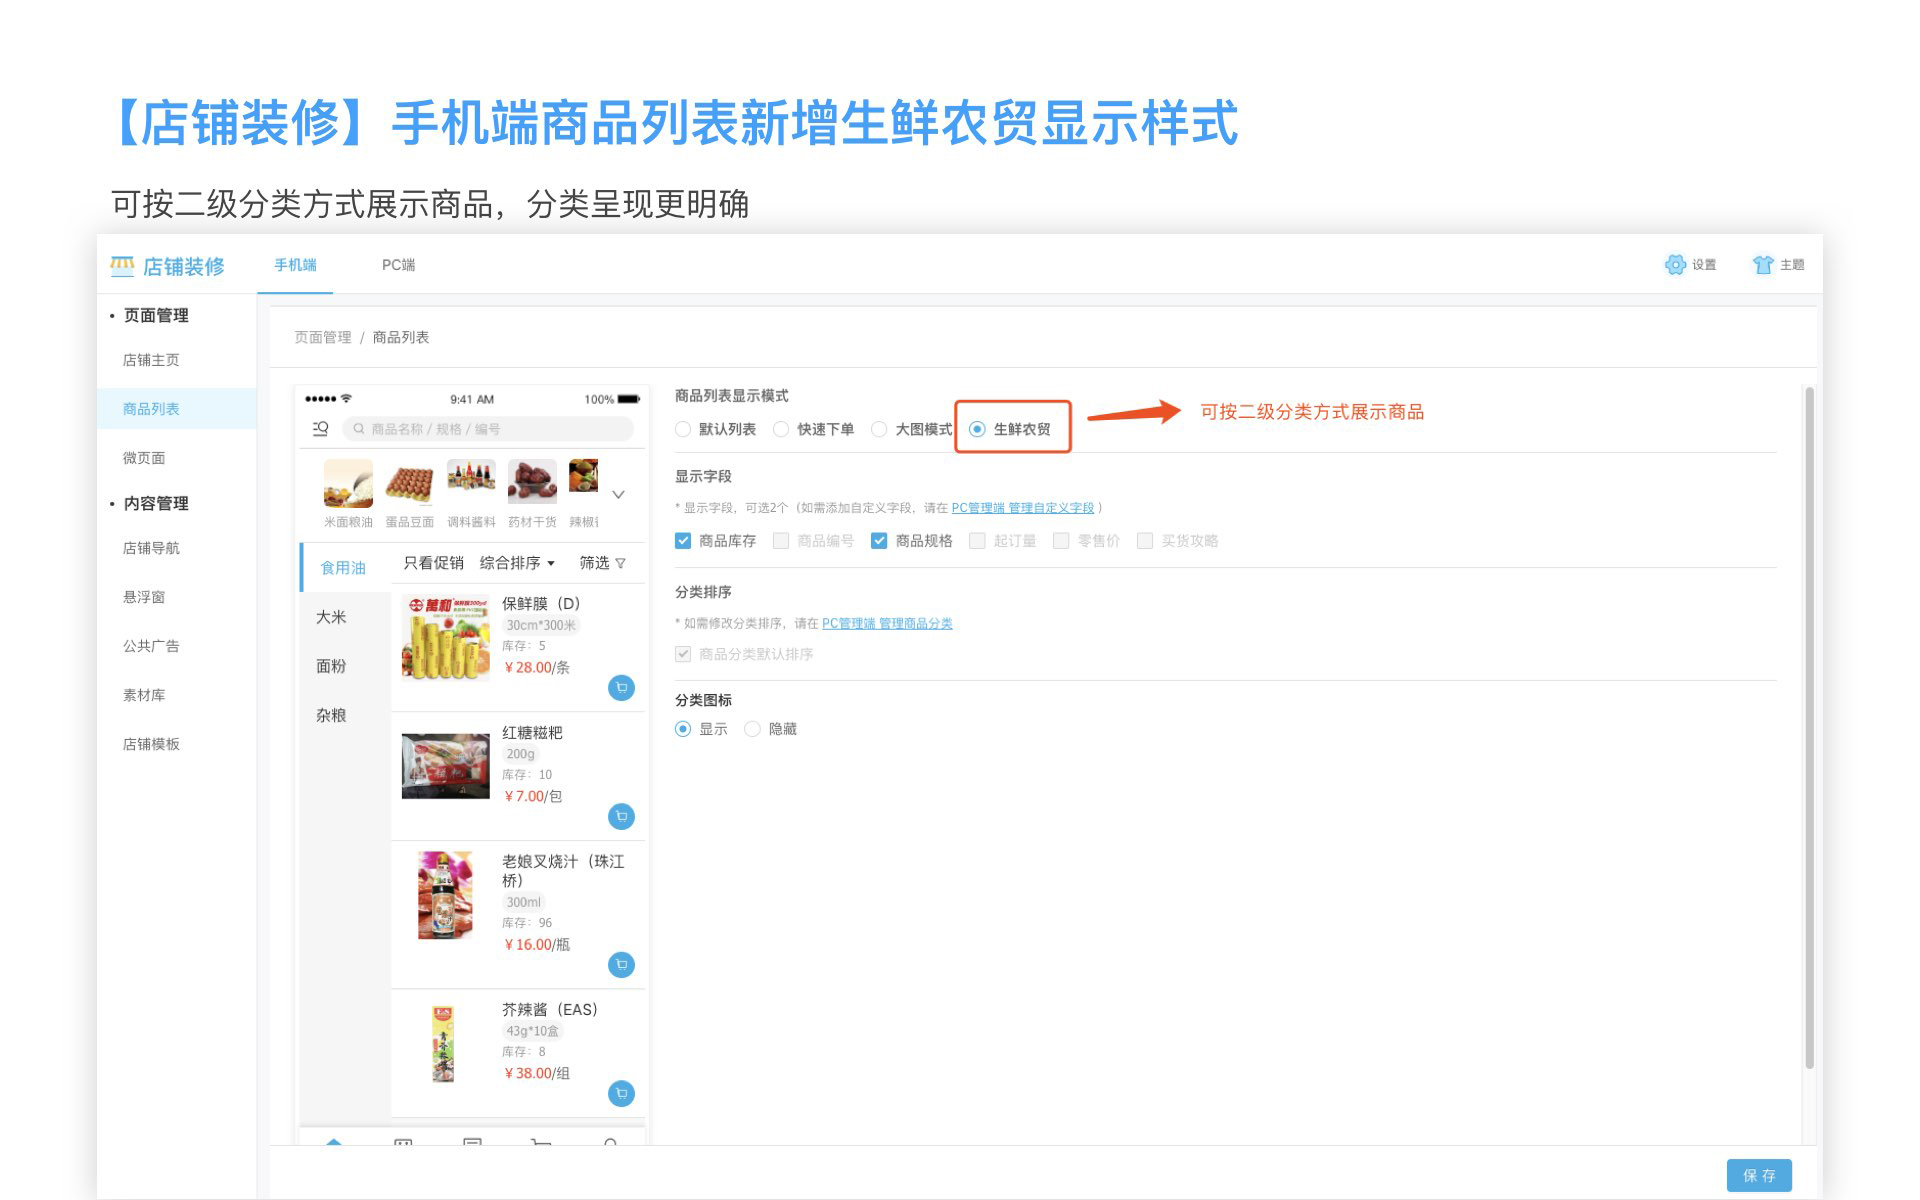Click the category list icon beside search
This screenshot has width=1920, height=1200.
[x=321, y=429]
